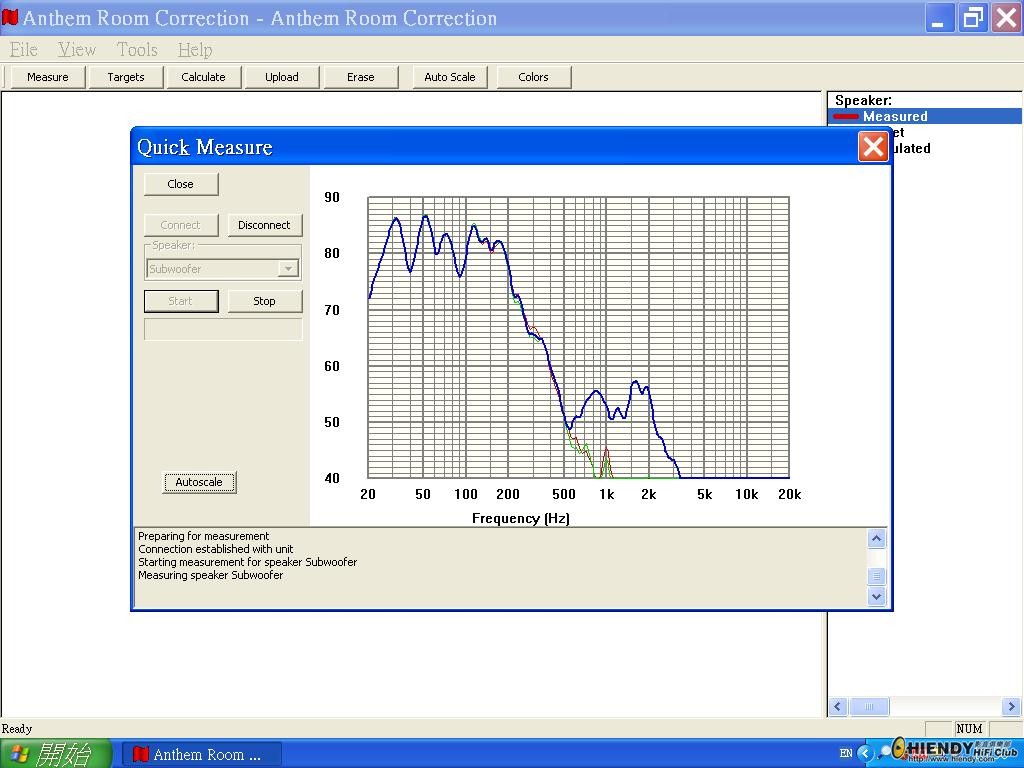Click Close in Quick Measure dialog
Viewport: 1024px width, 768px height.
coord(181,184)
